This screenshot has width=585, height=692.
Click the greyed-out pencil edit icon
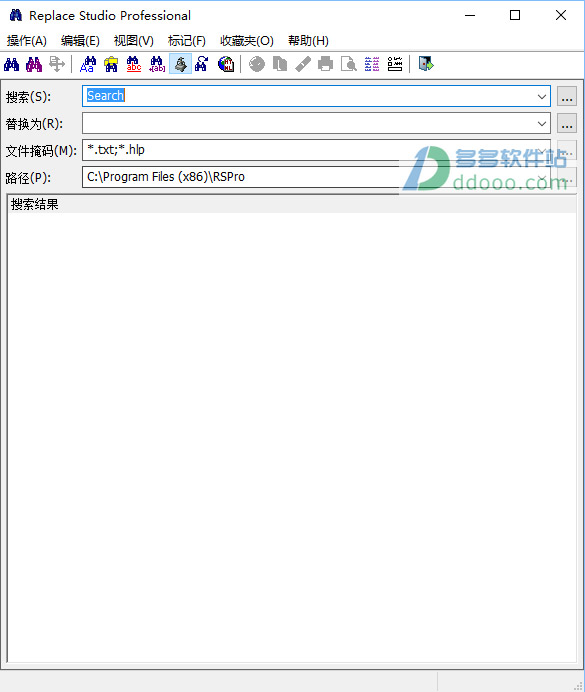click(x=303, y=64)
